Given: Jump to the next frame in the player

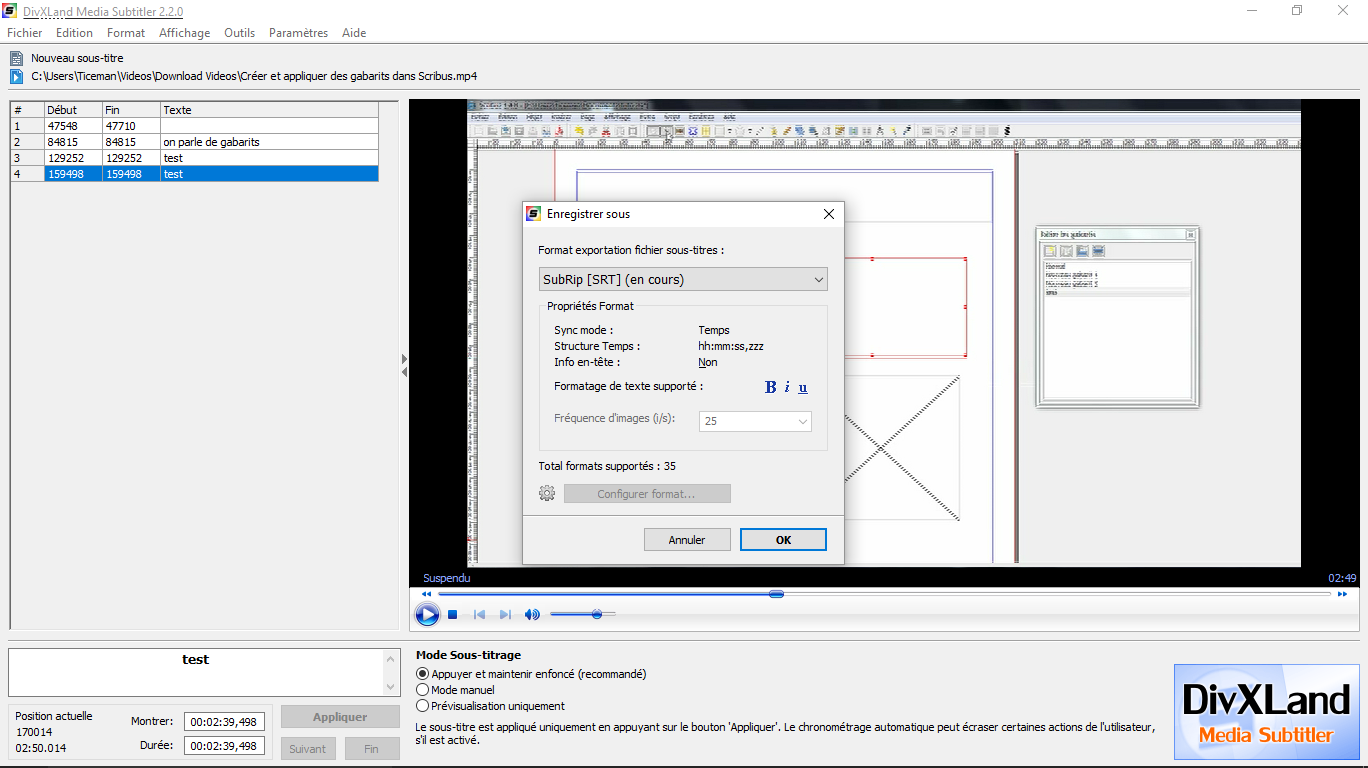Looking at the screenshot, I should (x=505, y=615).
